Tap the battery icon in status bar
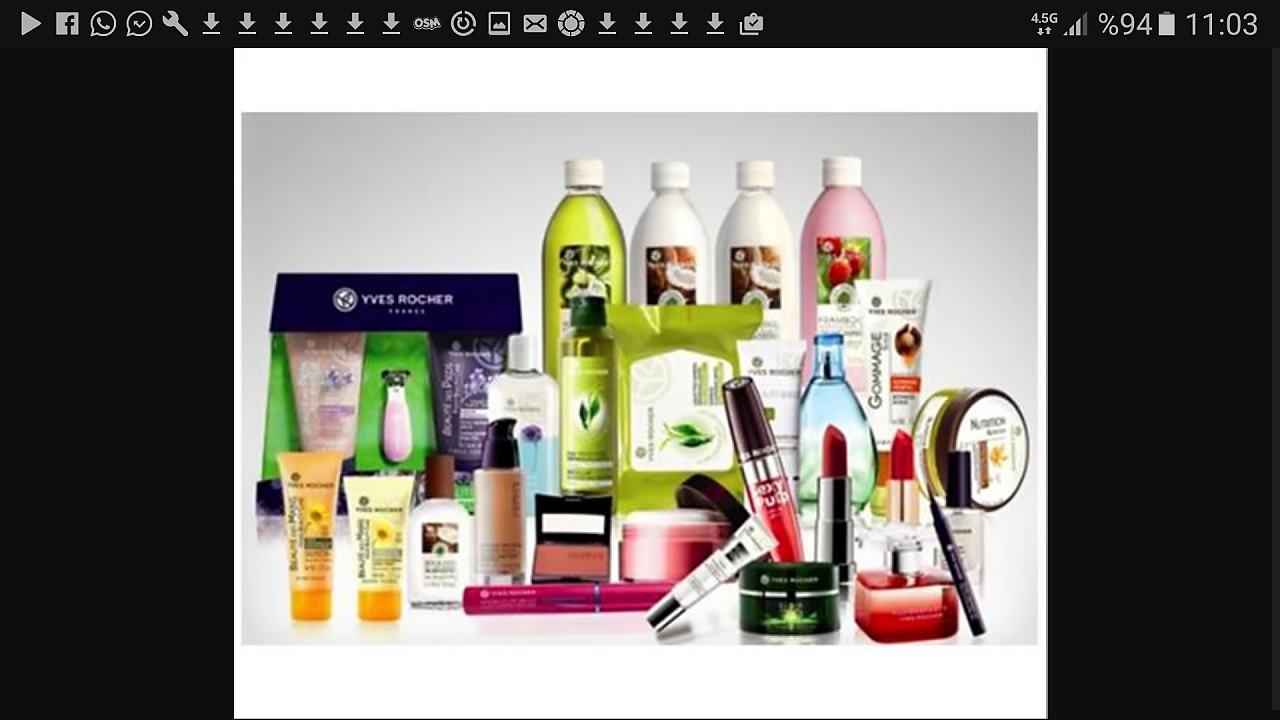Image resolution: width=1280 pixels, height=720 pixels. tap(1166, 23)
